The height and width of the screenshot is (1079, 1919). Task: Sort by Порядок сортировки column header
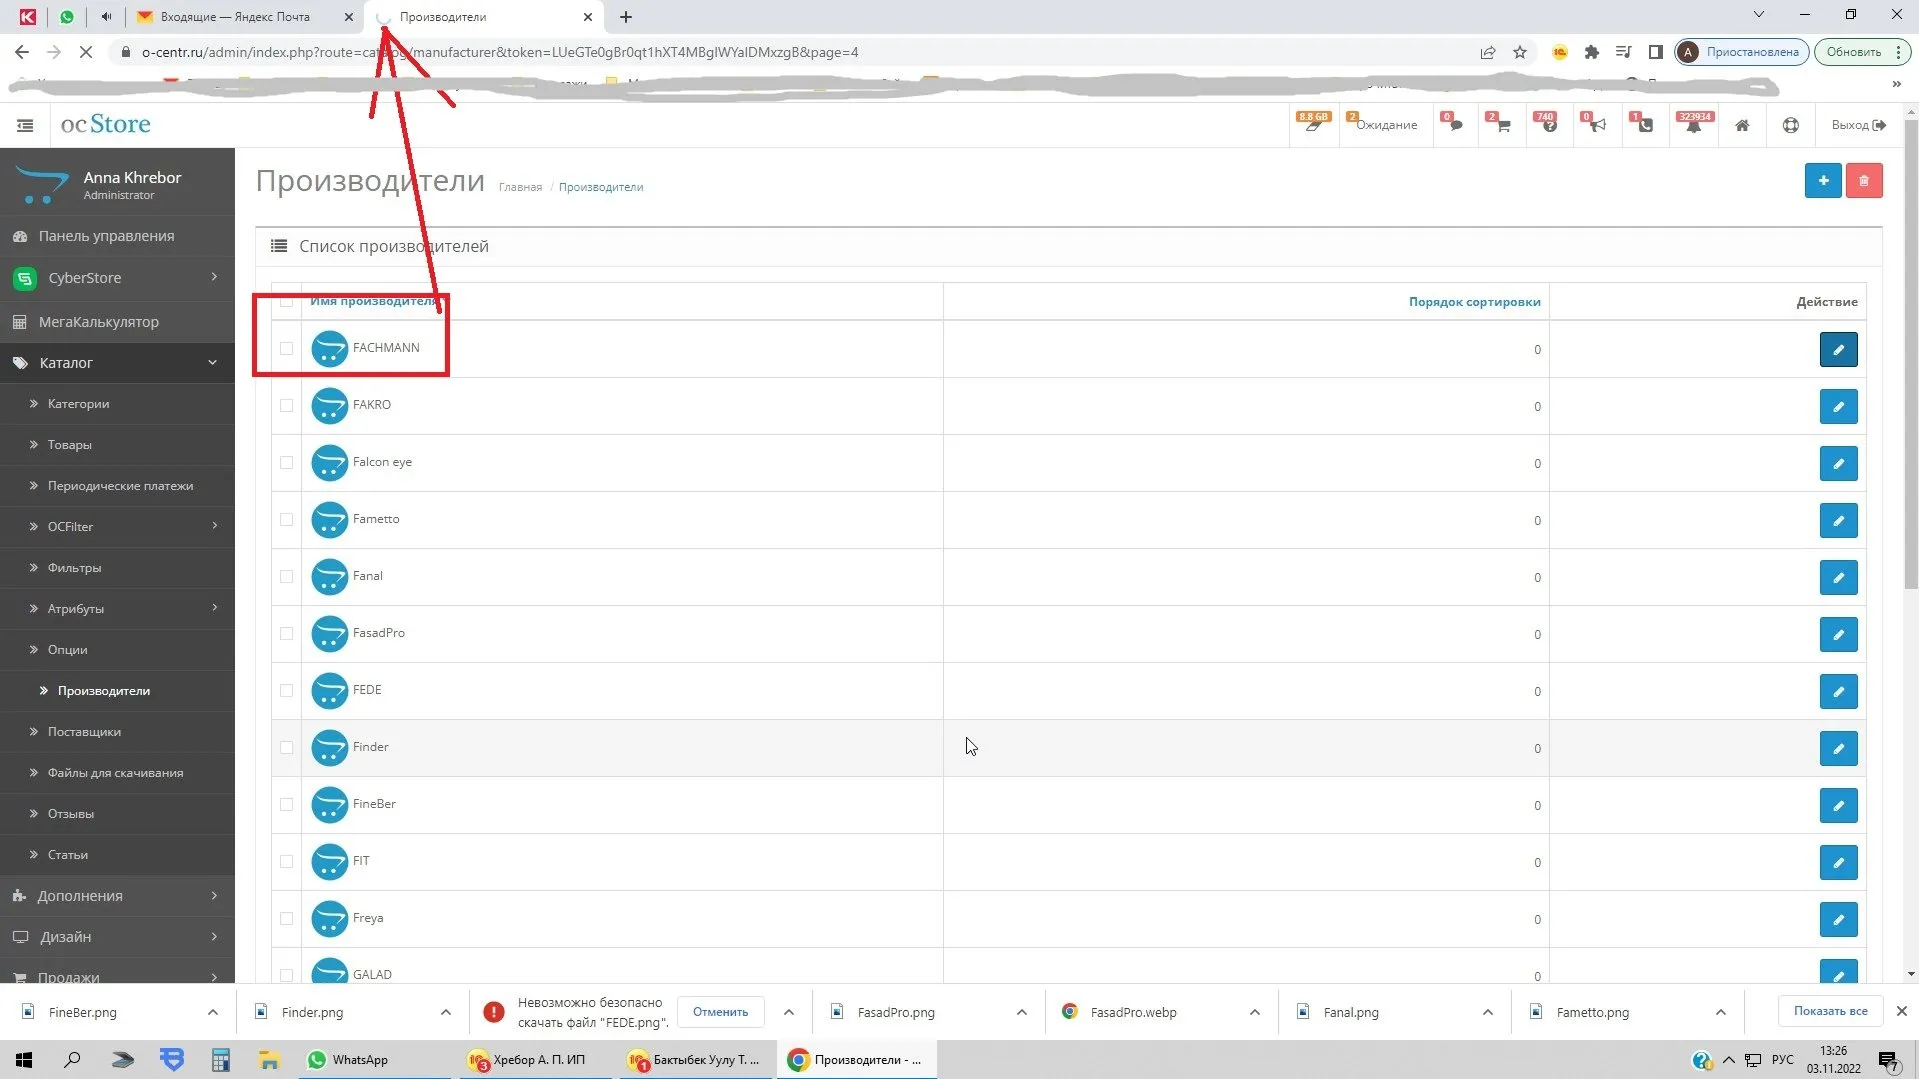tap(1474, 302)
